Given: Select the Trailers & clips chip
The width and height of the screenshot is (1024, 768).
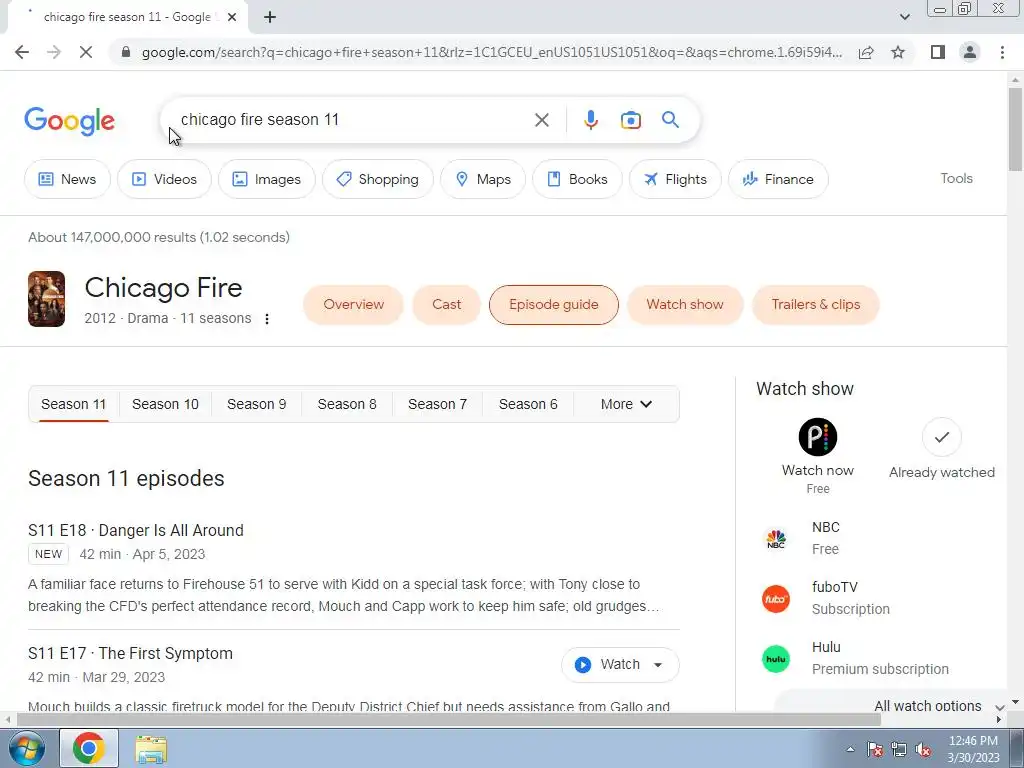Looking at the screenshot, I should 816,304.
